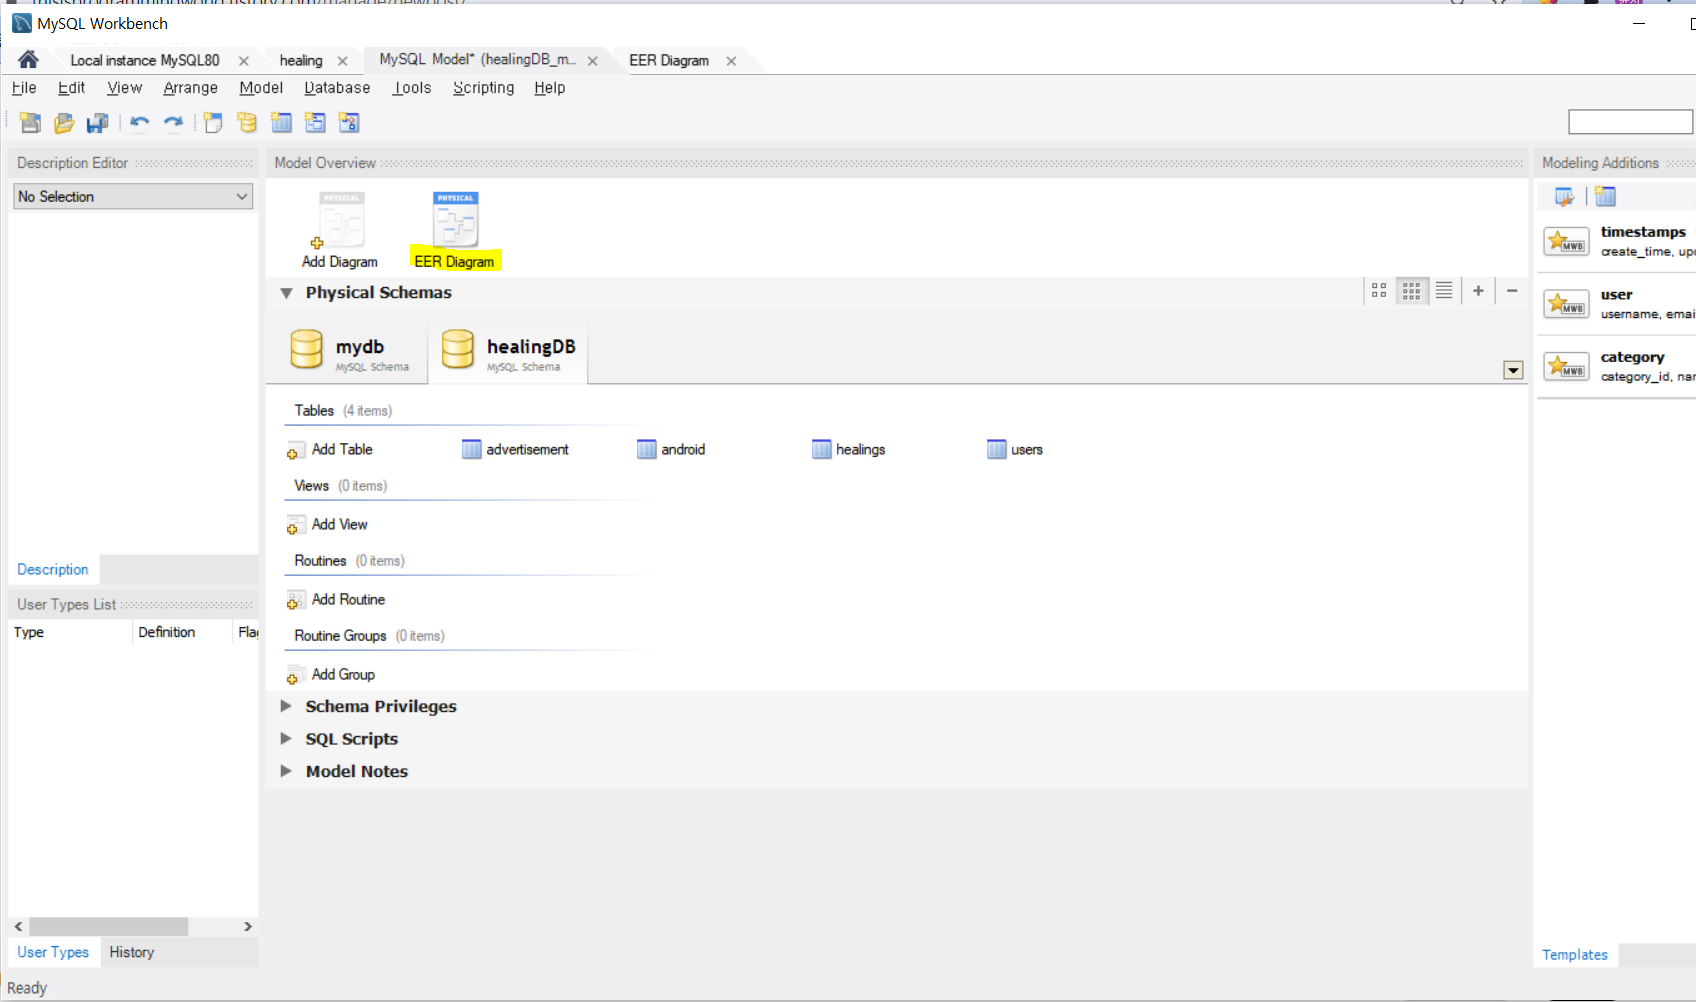Click Add Routine under Routines

336,600
